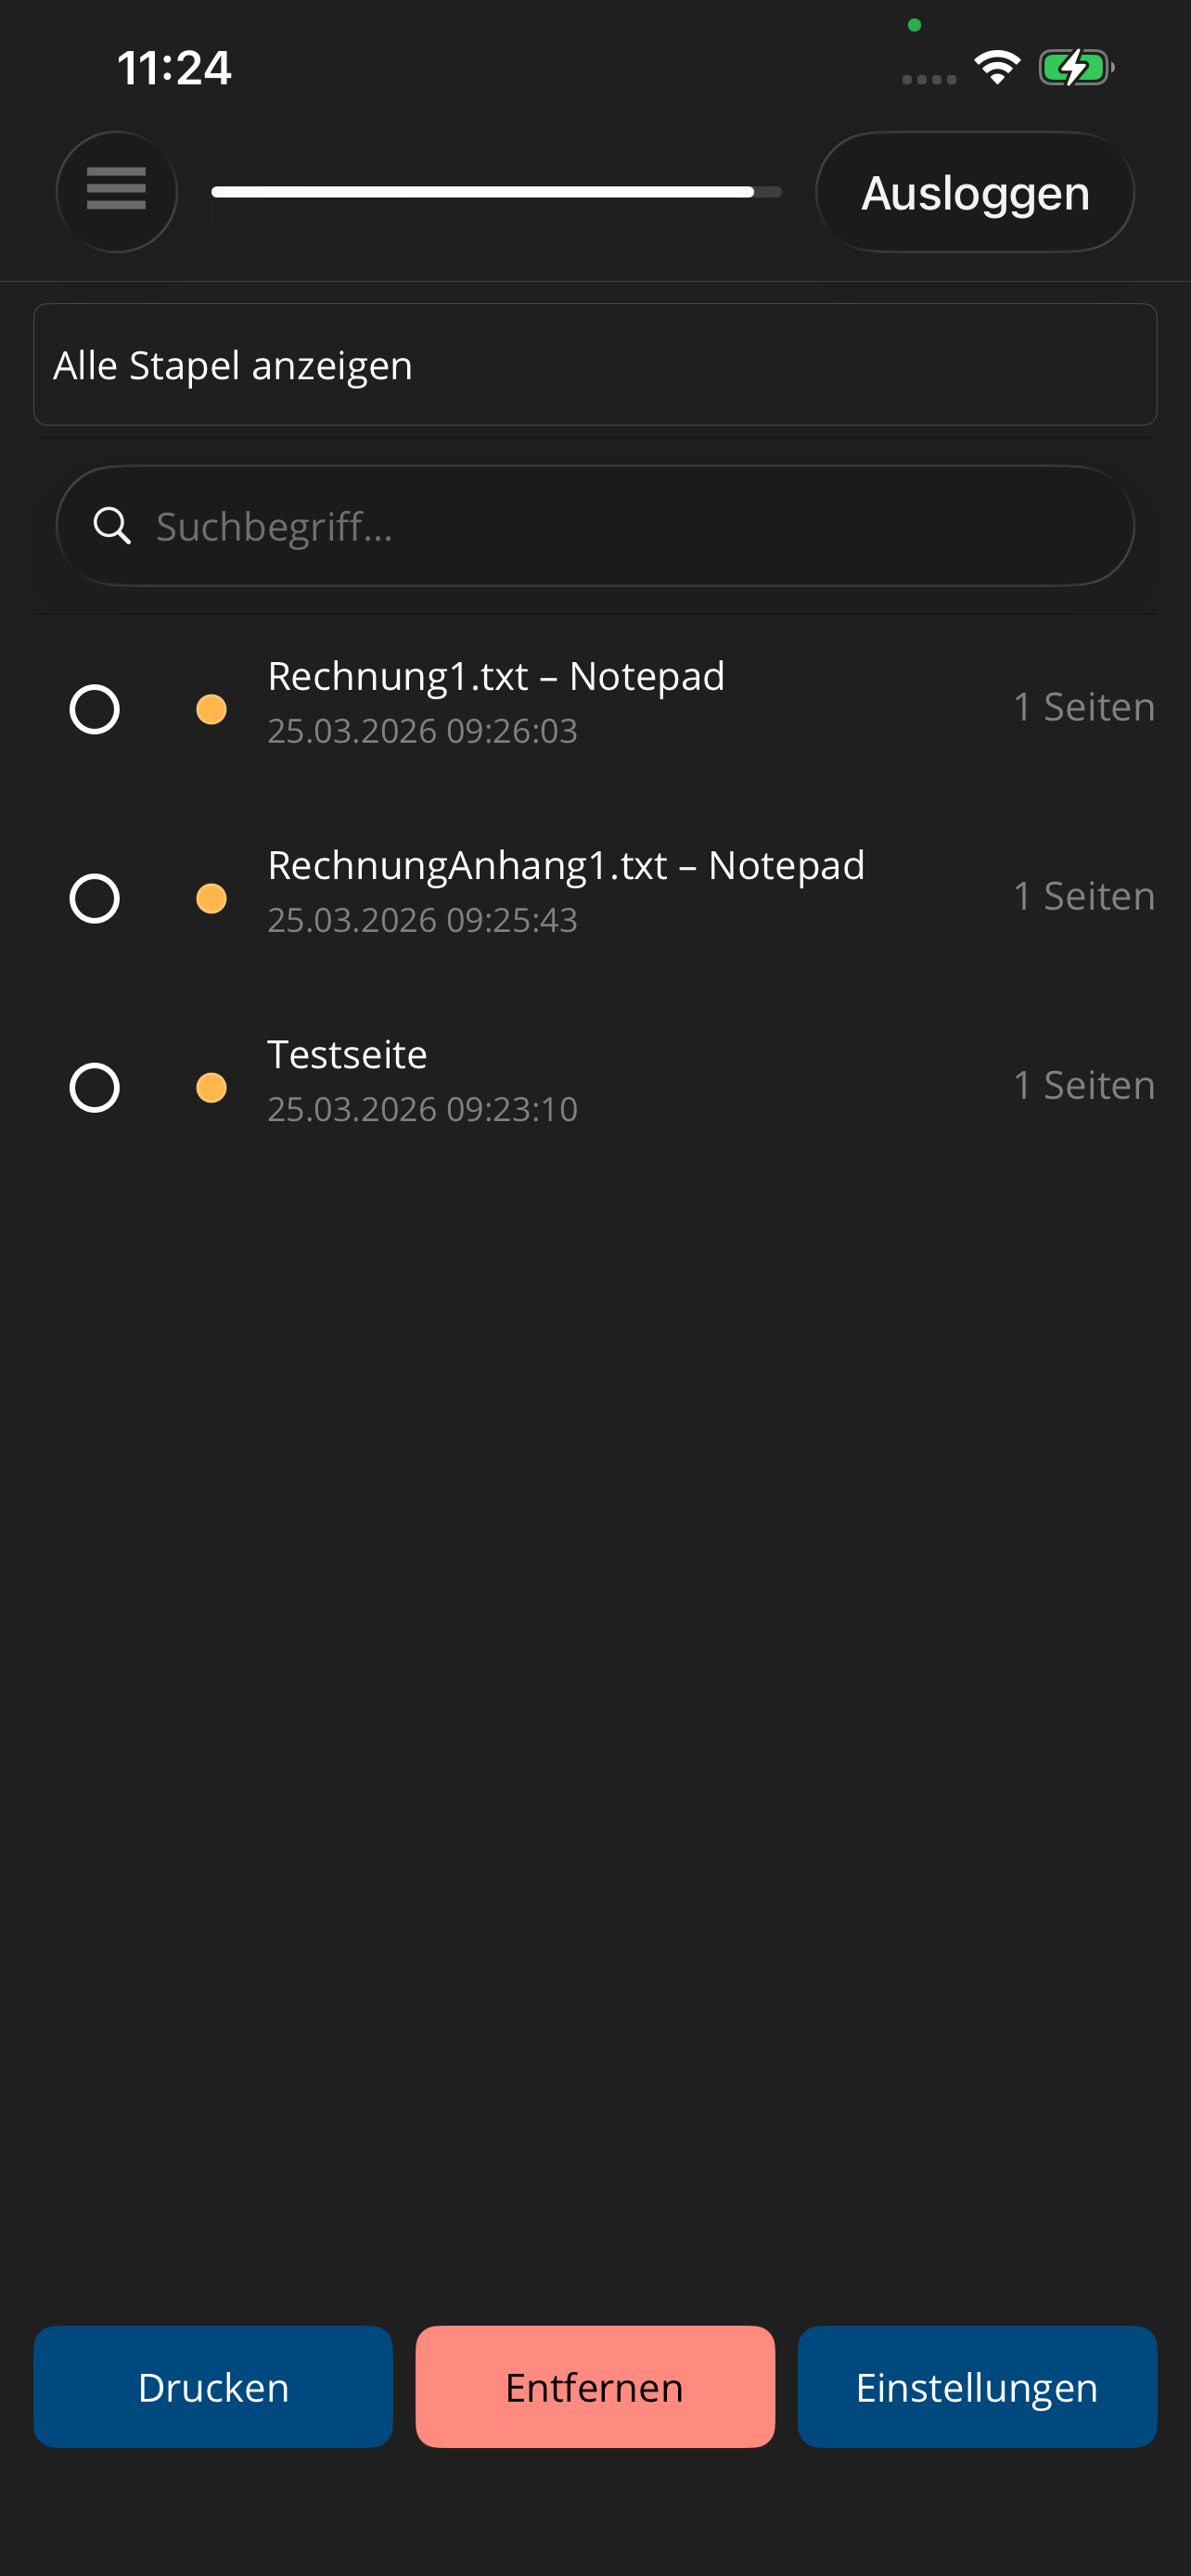Click orange status dot for RechnungAnhang1.txt

point(211,898)
